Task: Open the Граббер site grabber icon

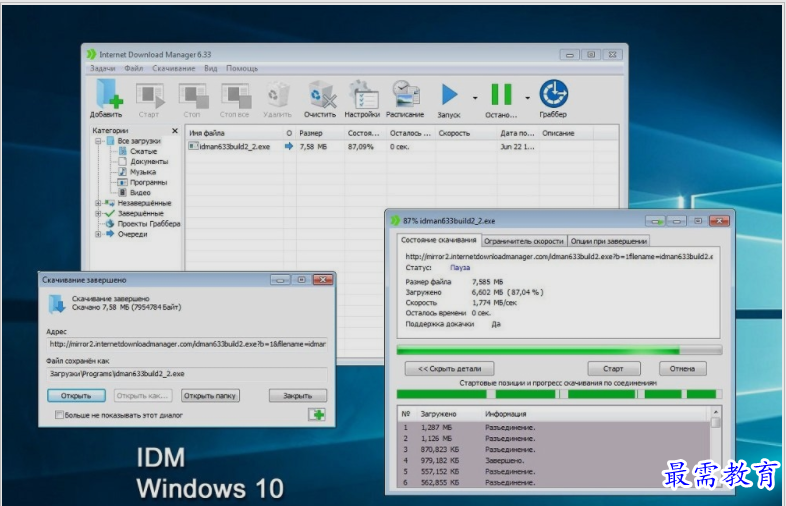Action: click(553, 94)
